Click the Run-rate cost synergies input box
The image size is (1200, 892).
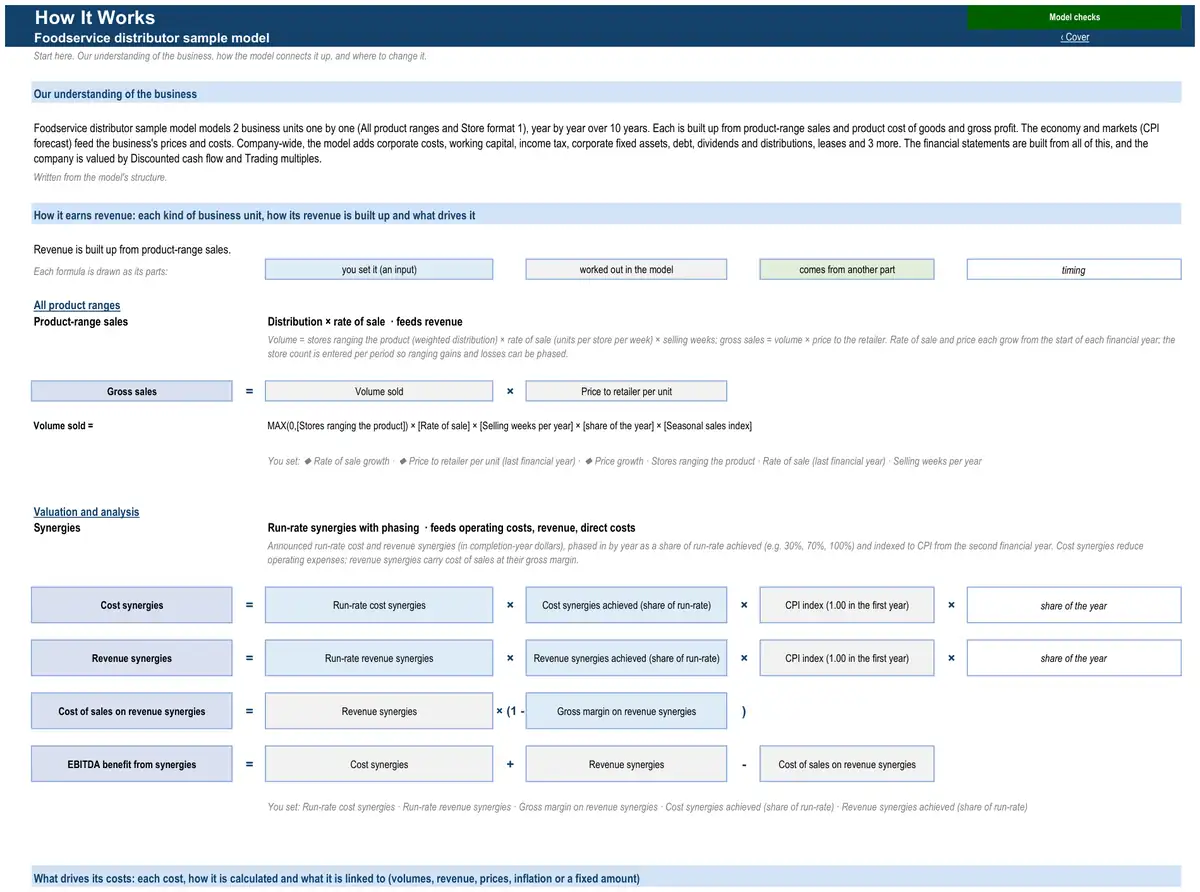coord(379,605)
